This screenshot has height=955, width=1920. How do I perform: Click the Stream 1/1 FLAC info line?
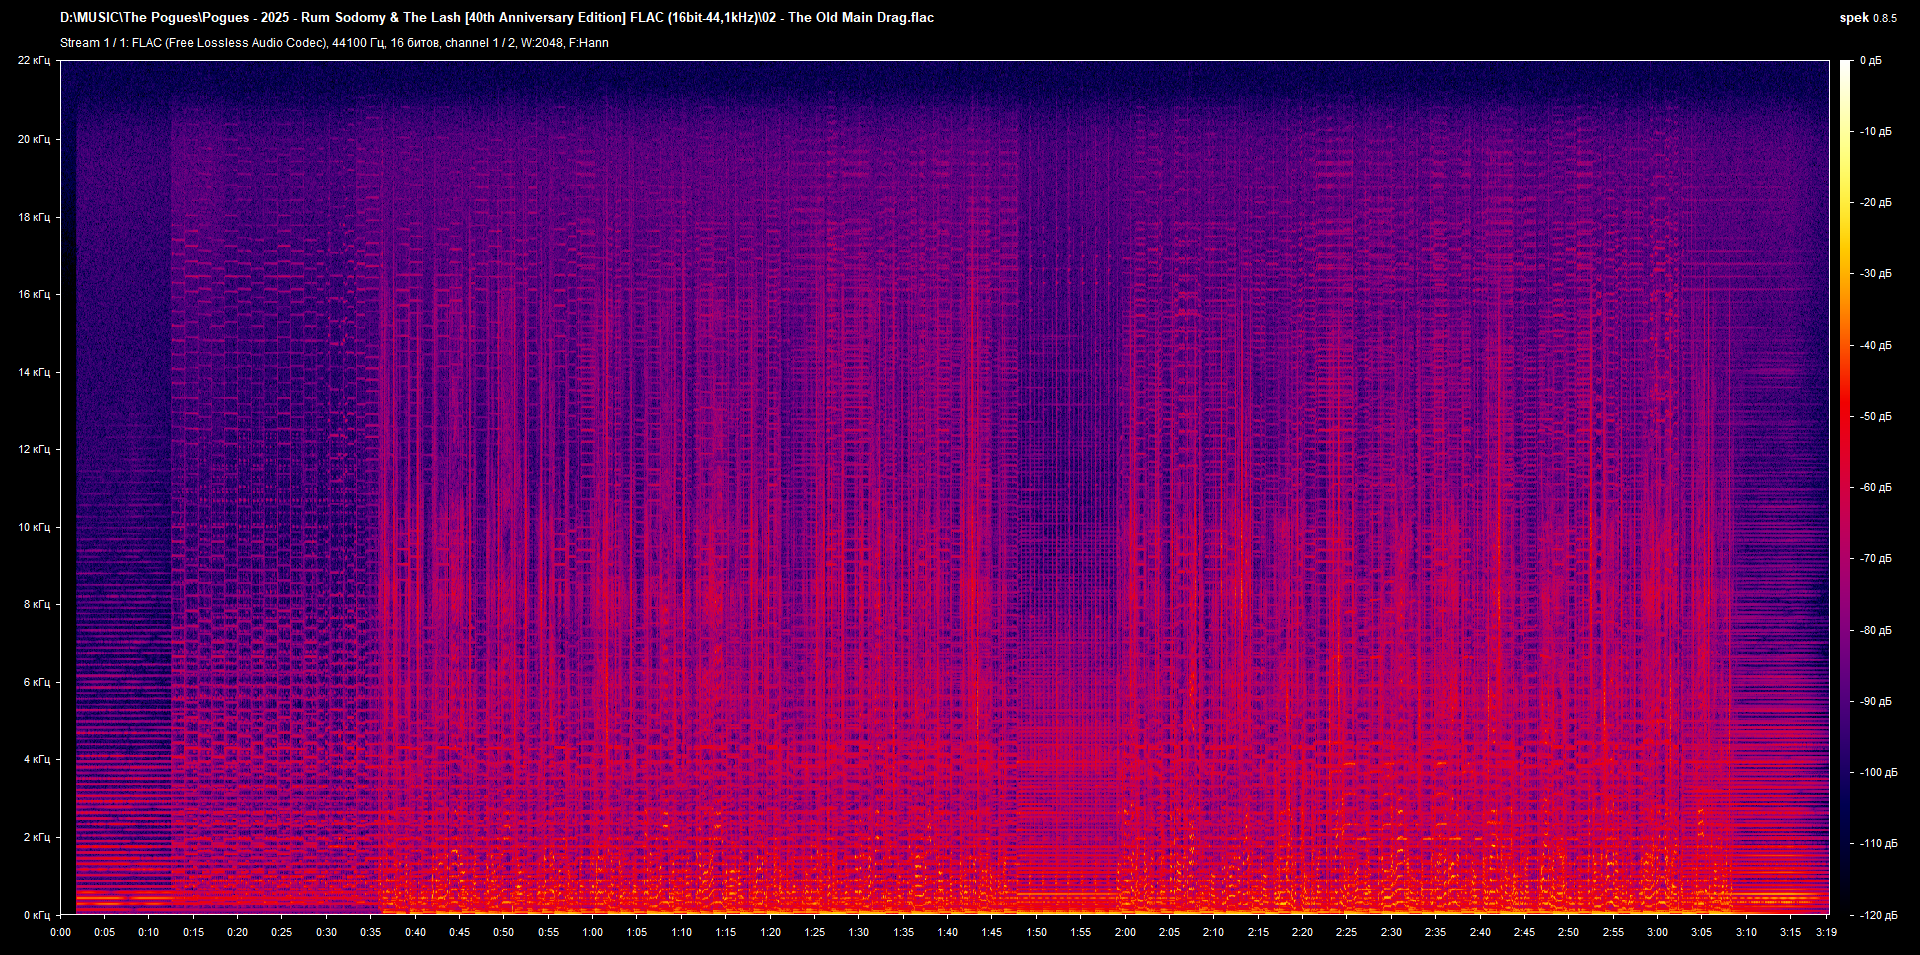click(x=334, y=43)
